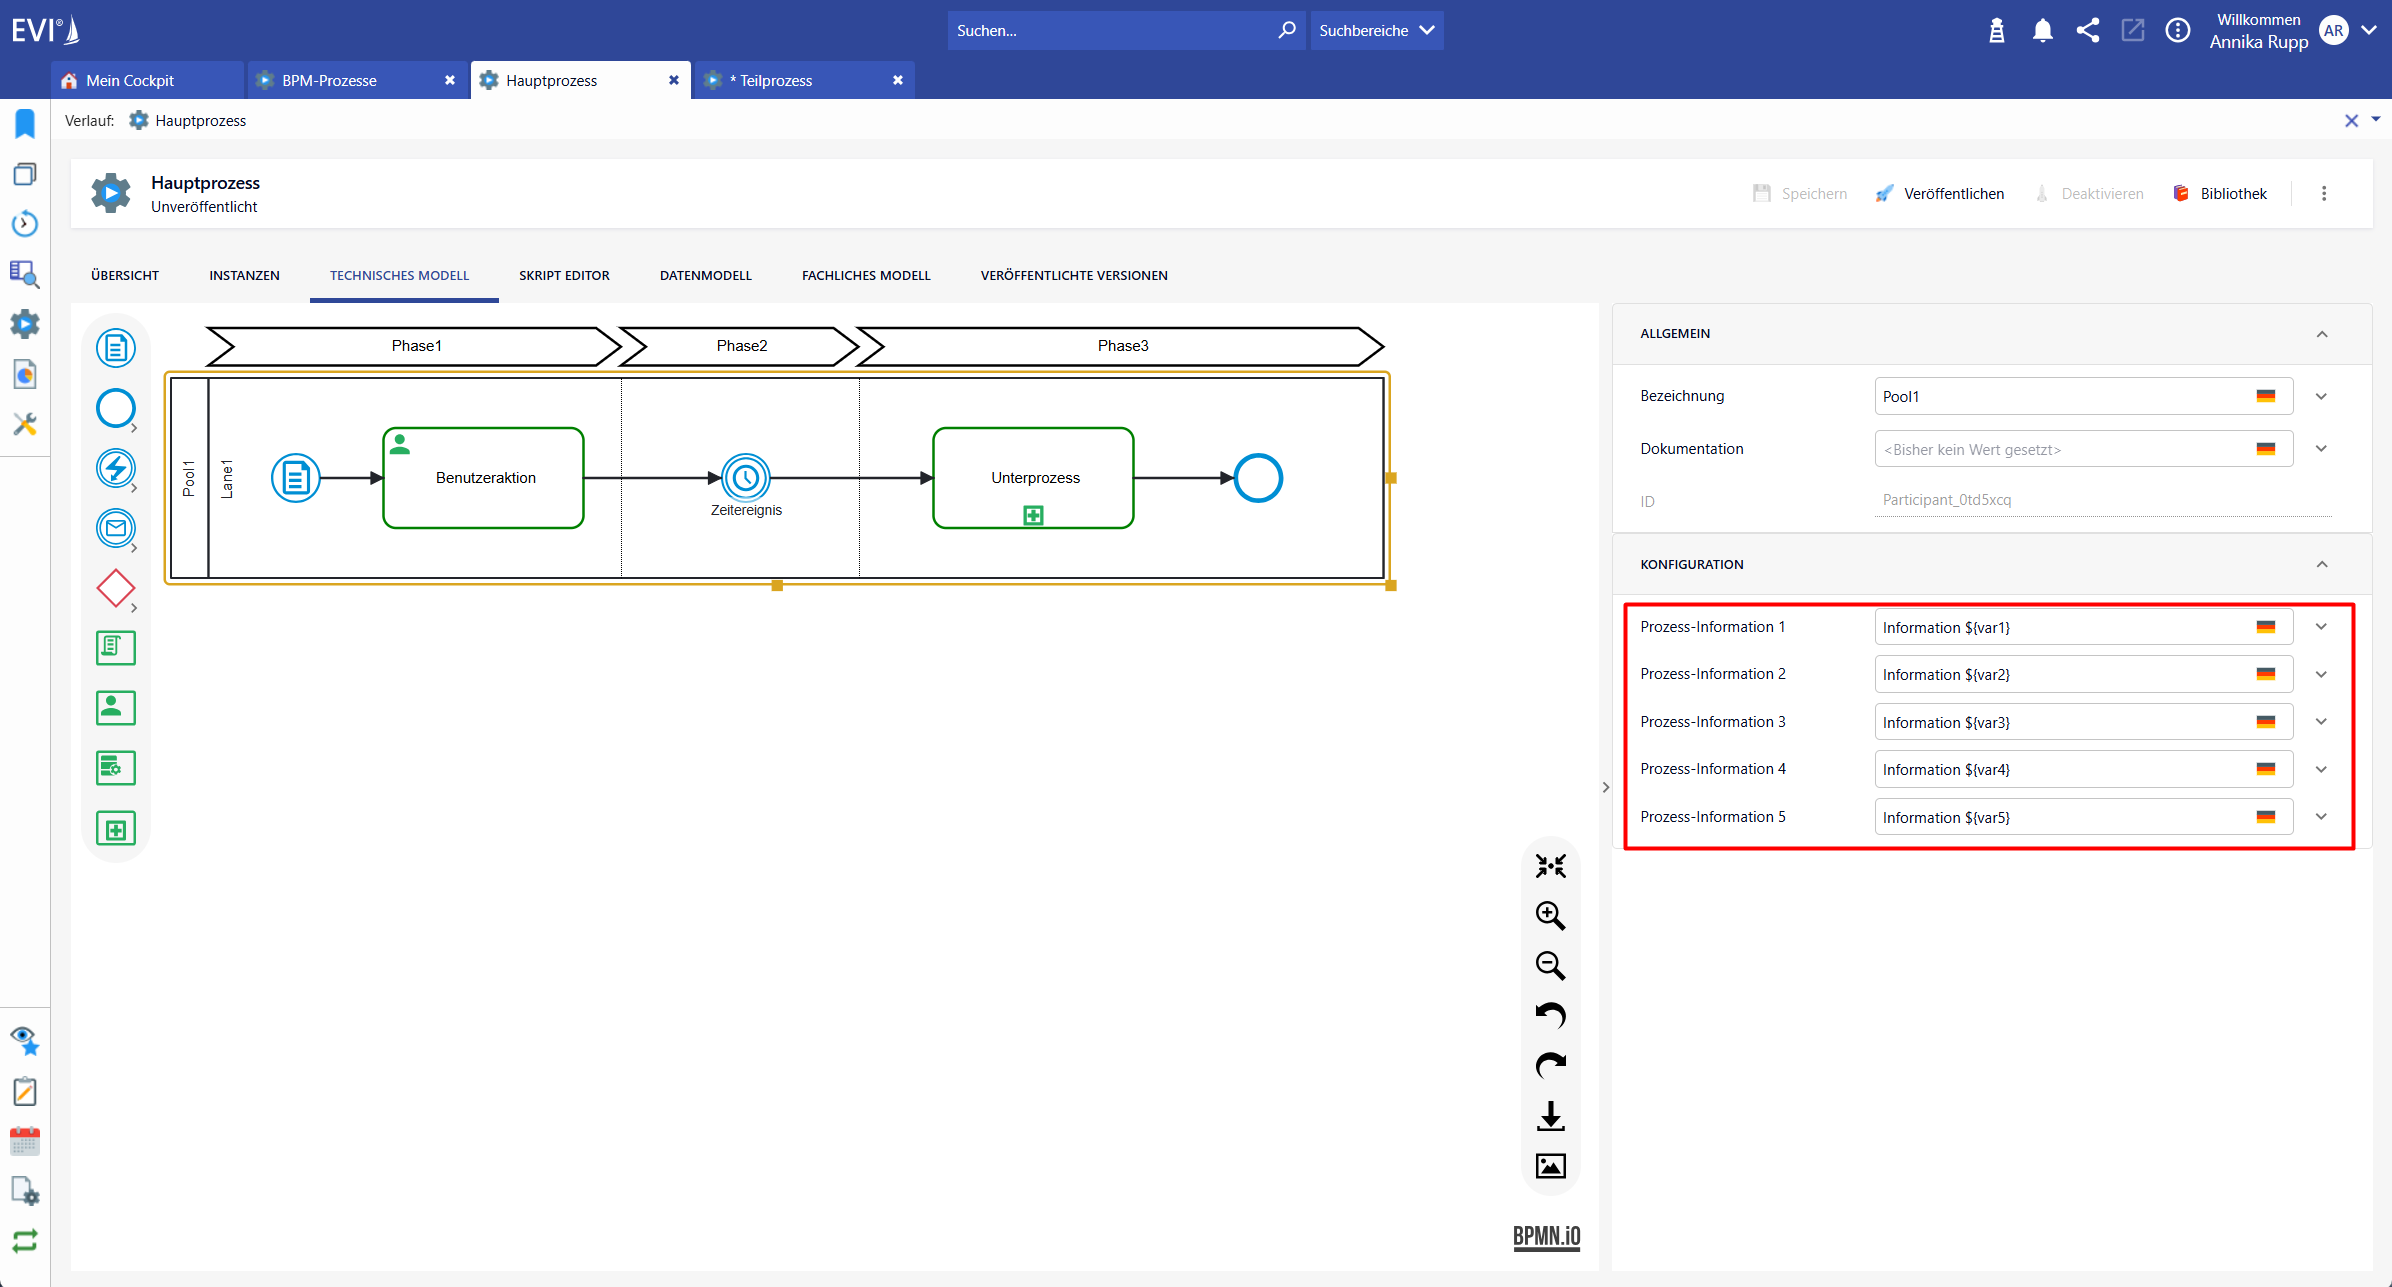Expand the Prozess-Information 3 chevron
The width and height of the screenshot is (2392, 1287).
click(x=2321, y=722)
